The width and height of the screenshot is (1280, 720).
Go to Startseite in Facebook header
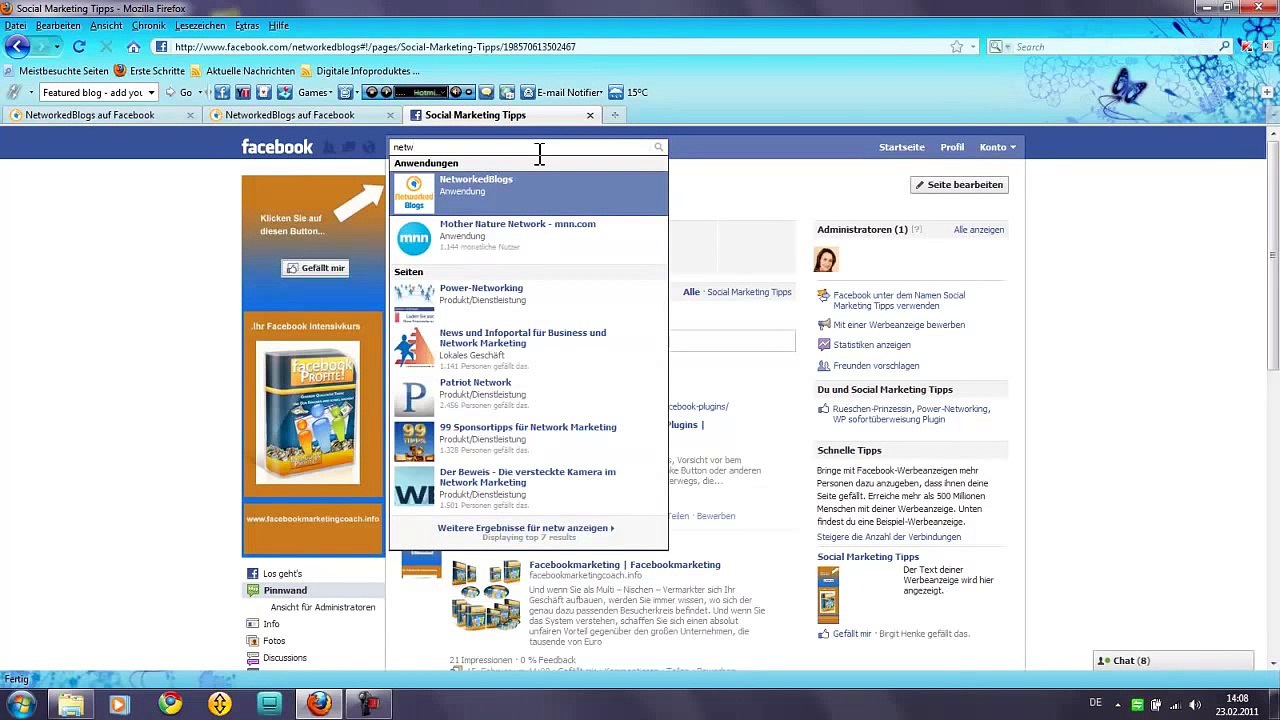902,147
